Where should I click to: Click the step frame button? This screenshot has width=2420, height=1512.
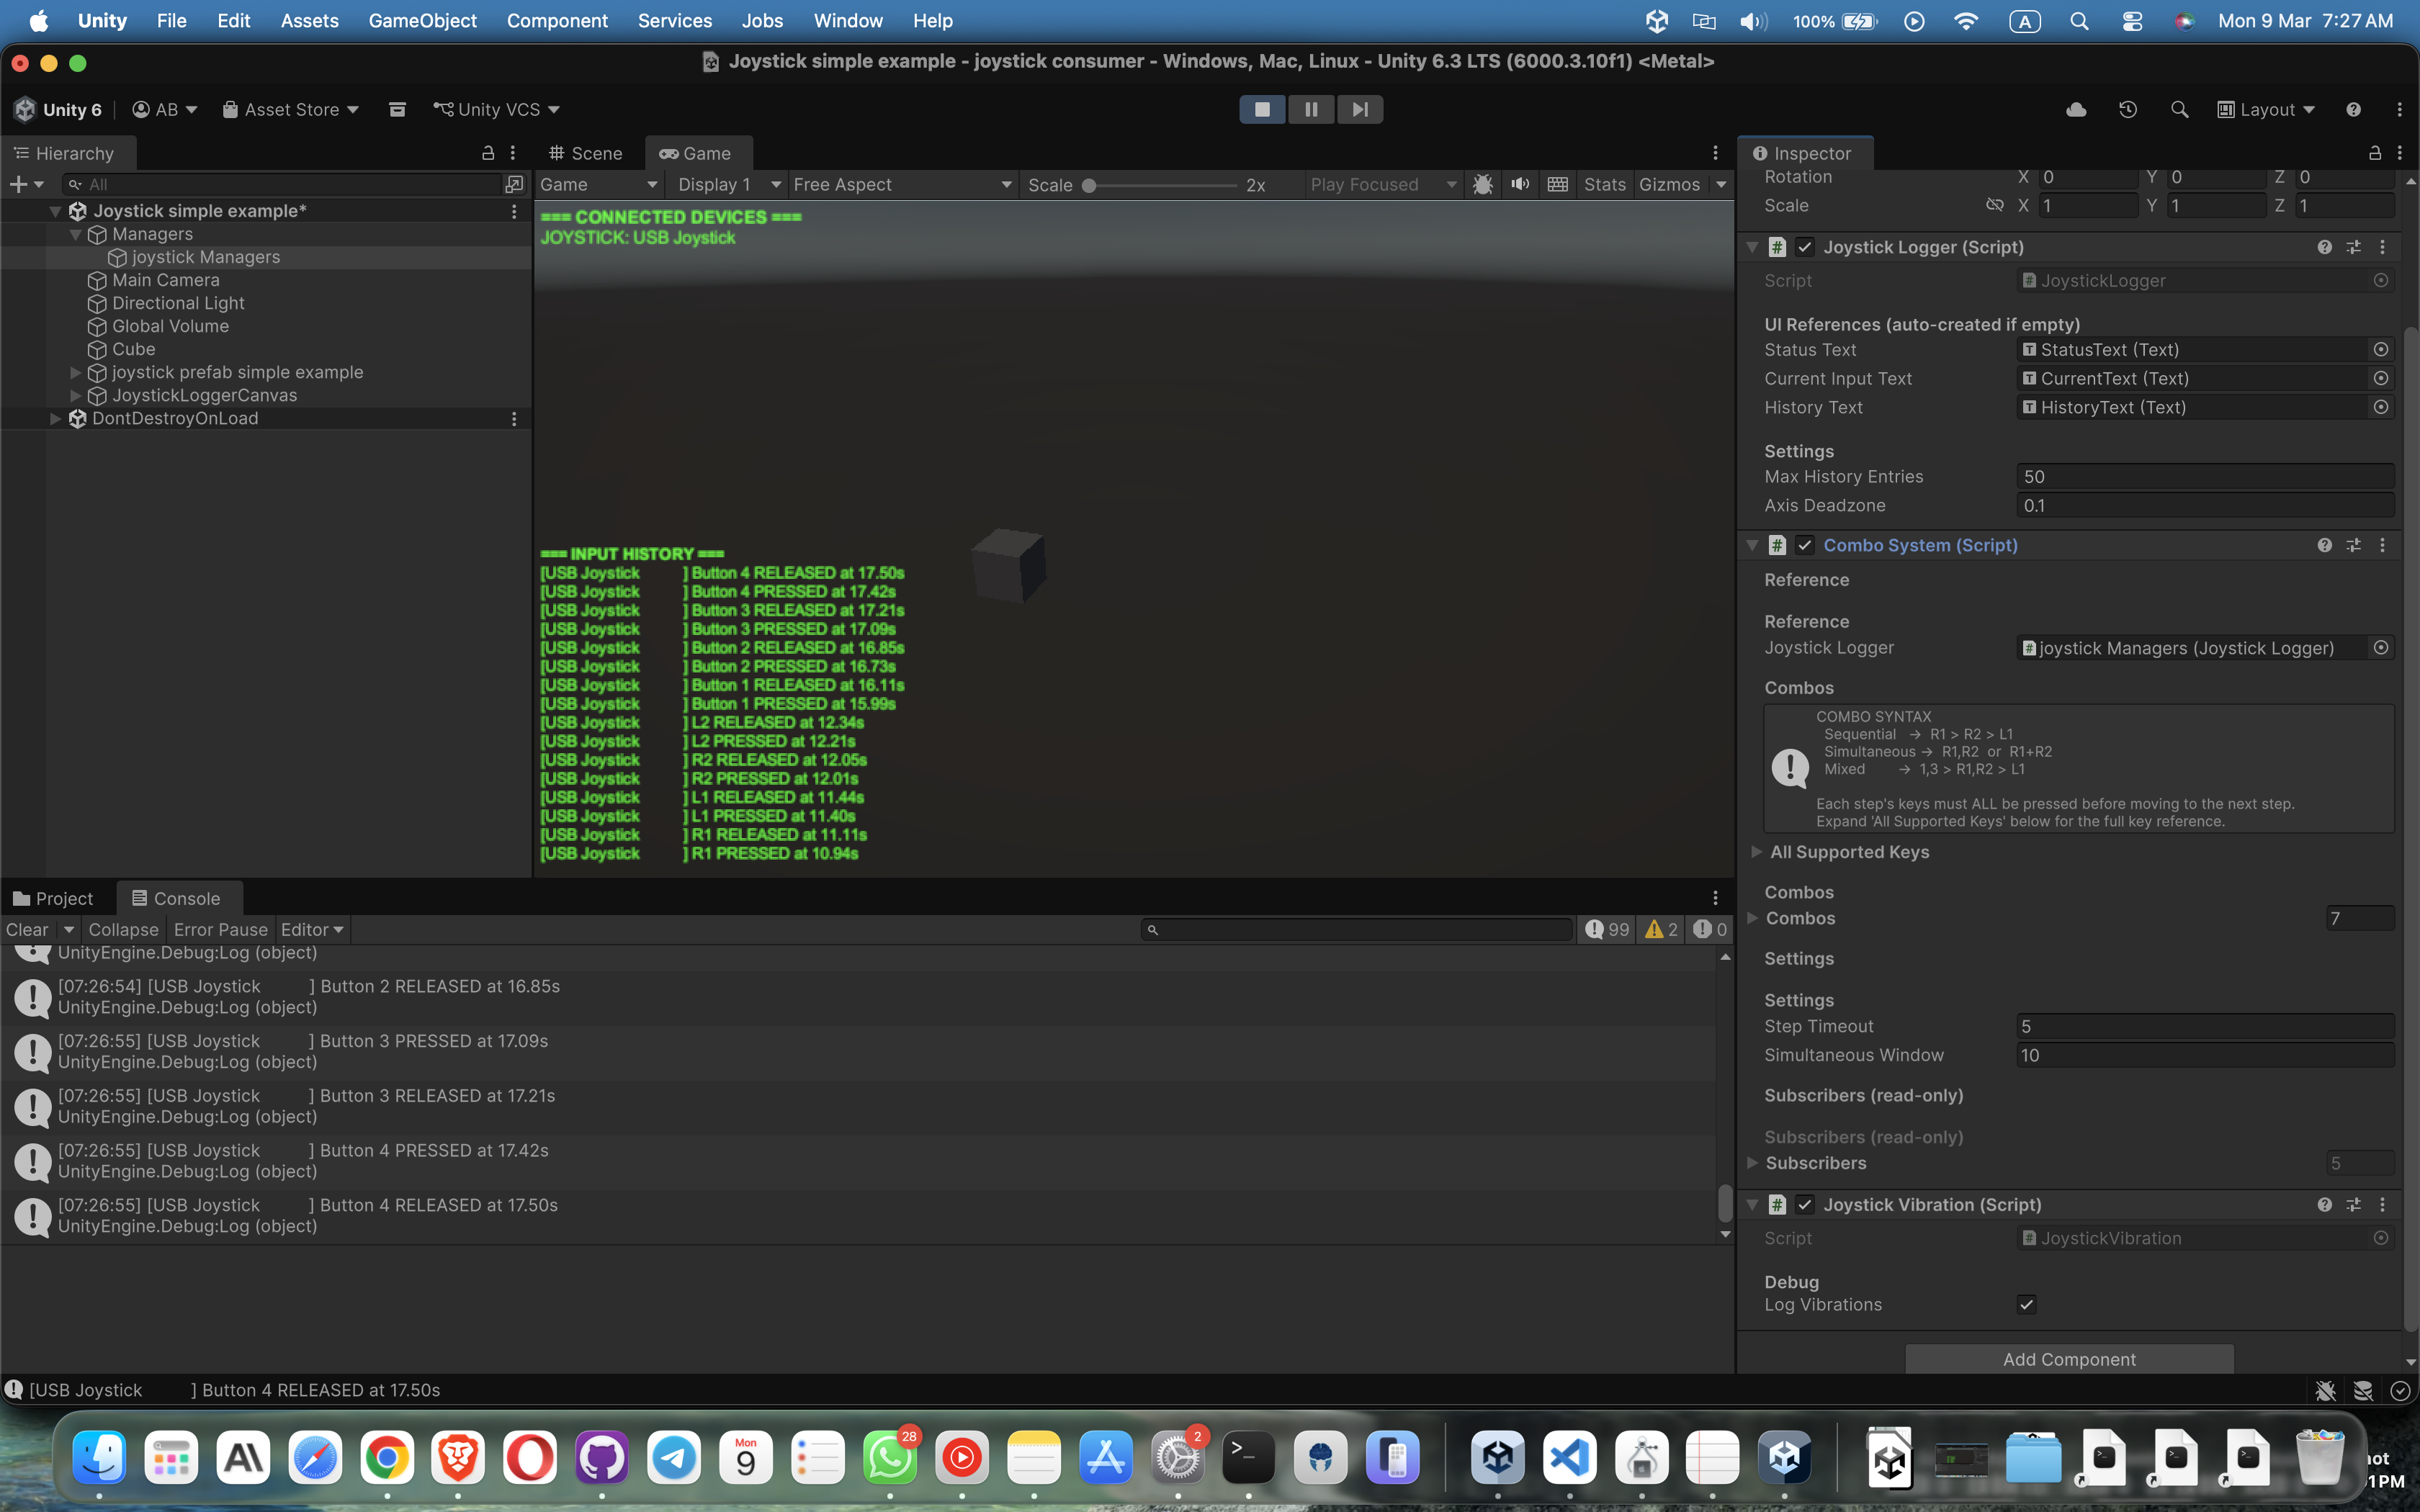1359,109
